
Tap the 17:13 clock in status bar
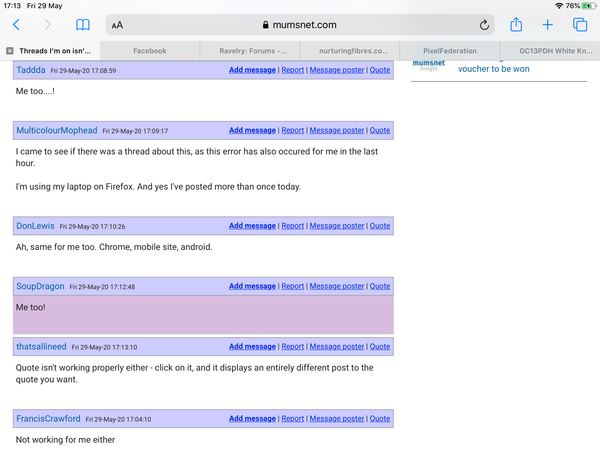click(x=12, y=6)
